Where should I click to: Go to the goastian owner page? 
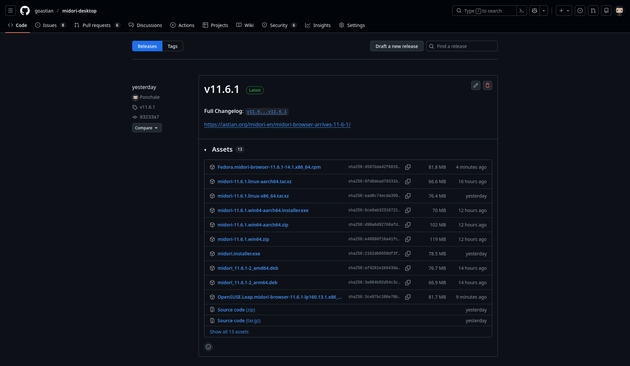pos(44,11)
